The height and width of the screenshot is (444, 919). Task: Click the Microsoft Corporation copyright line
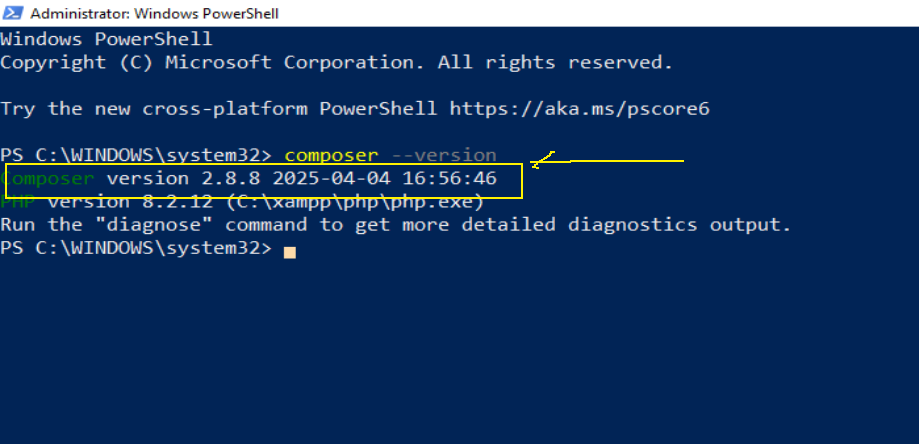pos(336,62)
